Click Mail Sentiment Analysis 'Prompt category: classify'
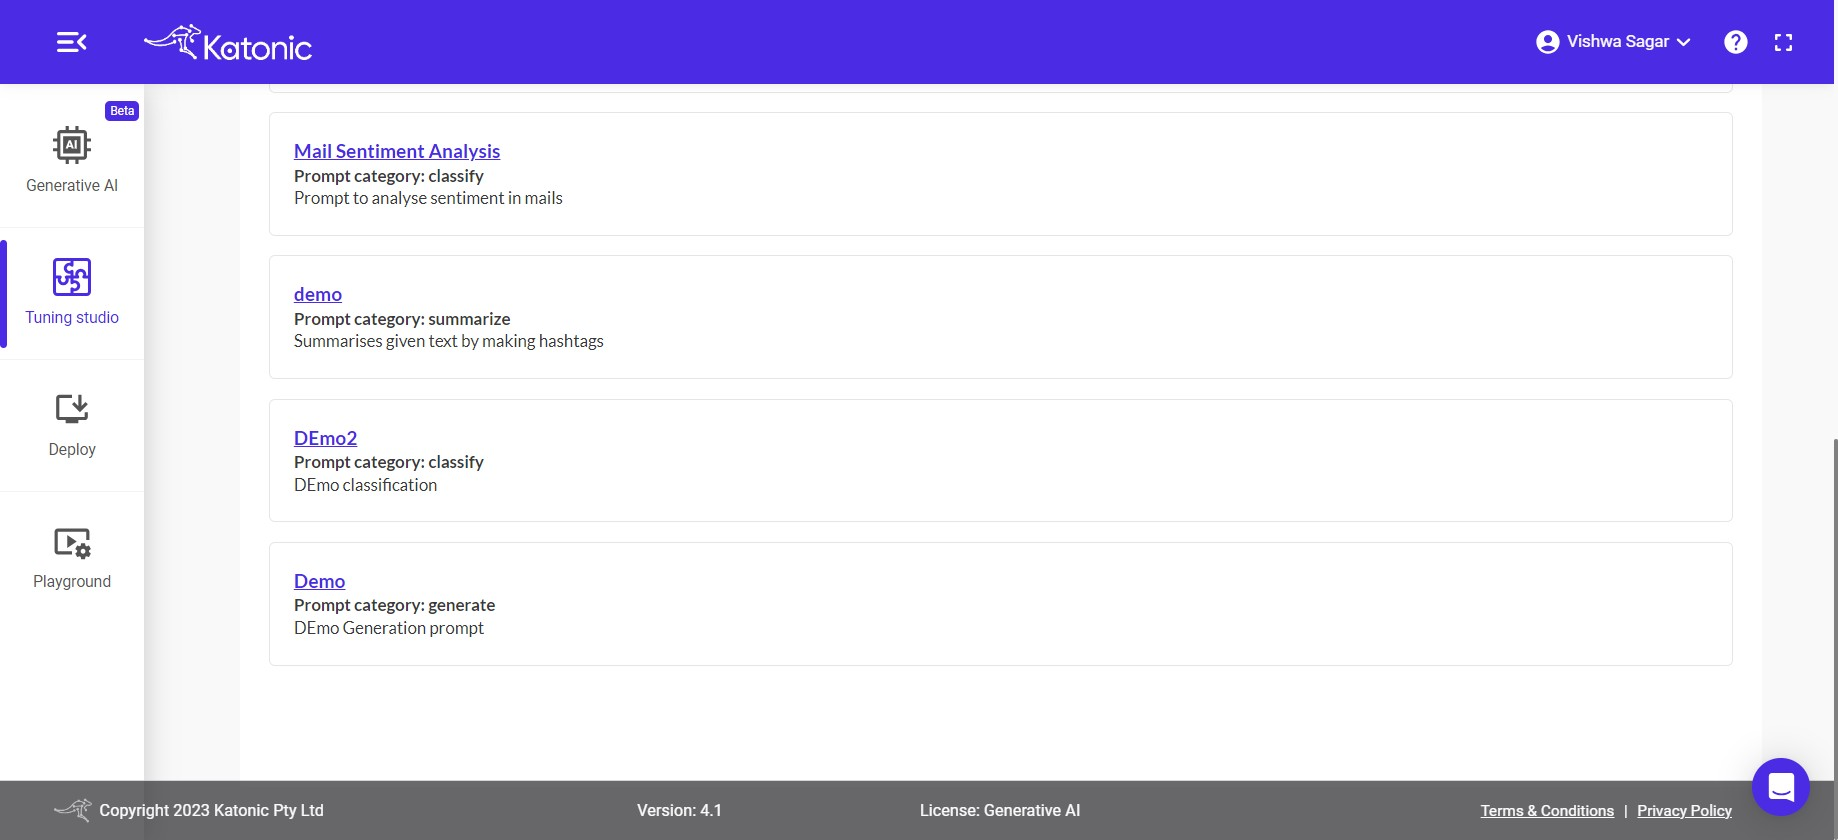 coord(389,176)
